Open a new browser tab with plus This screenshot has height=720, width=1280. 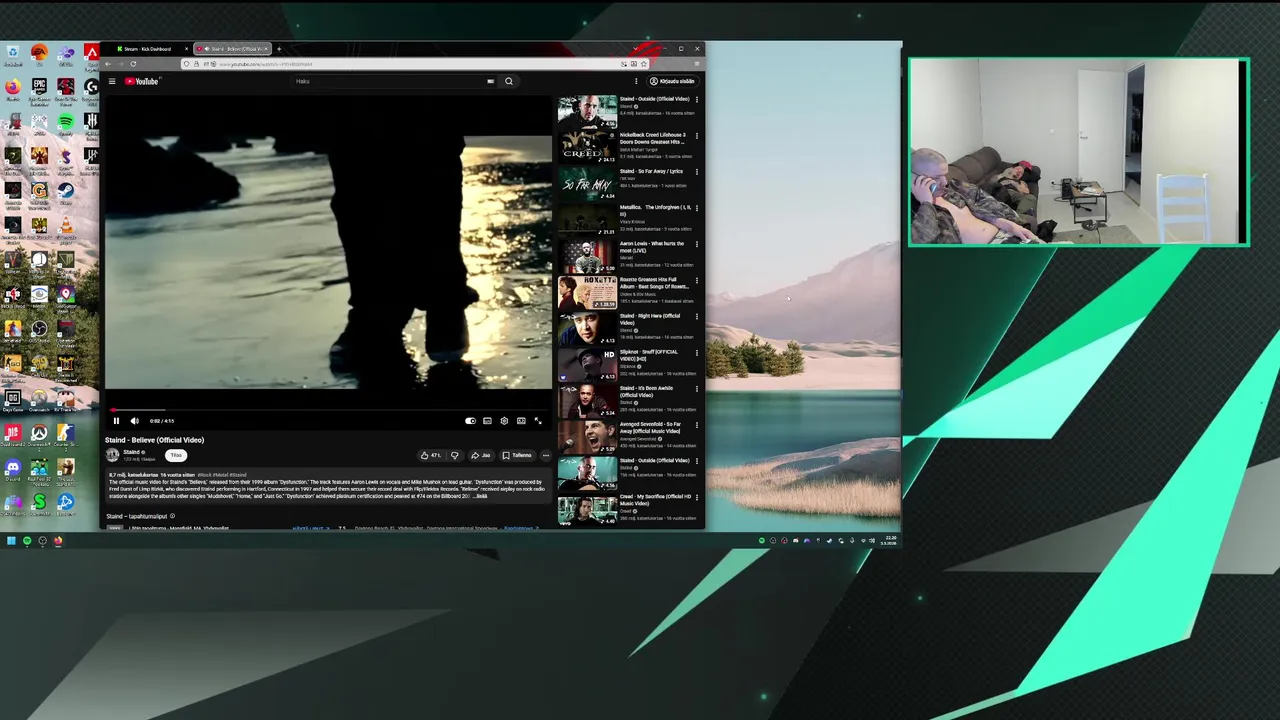[279, 49]
